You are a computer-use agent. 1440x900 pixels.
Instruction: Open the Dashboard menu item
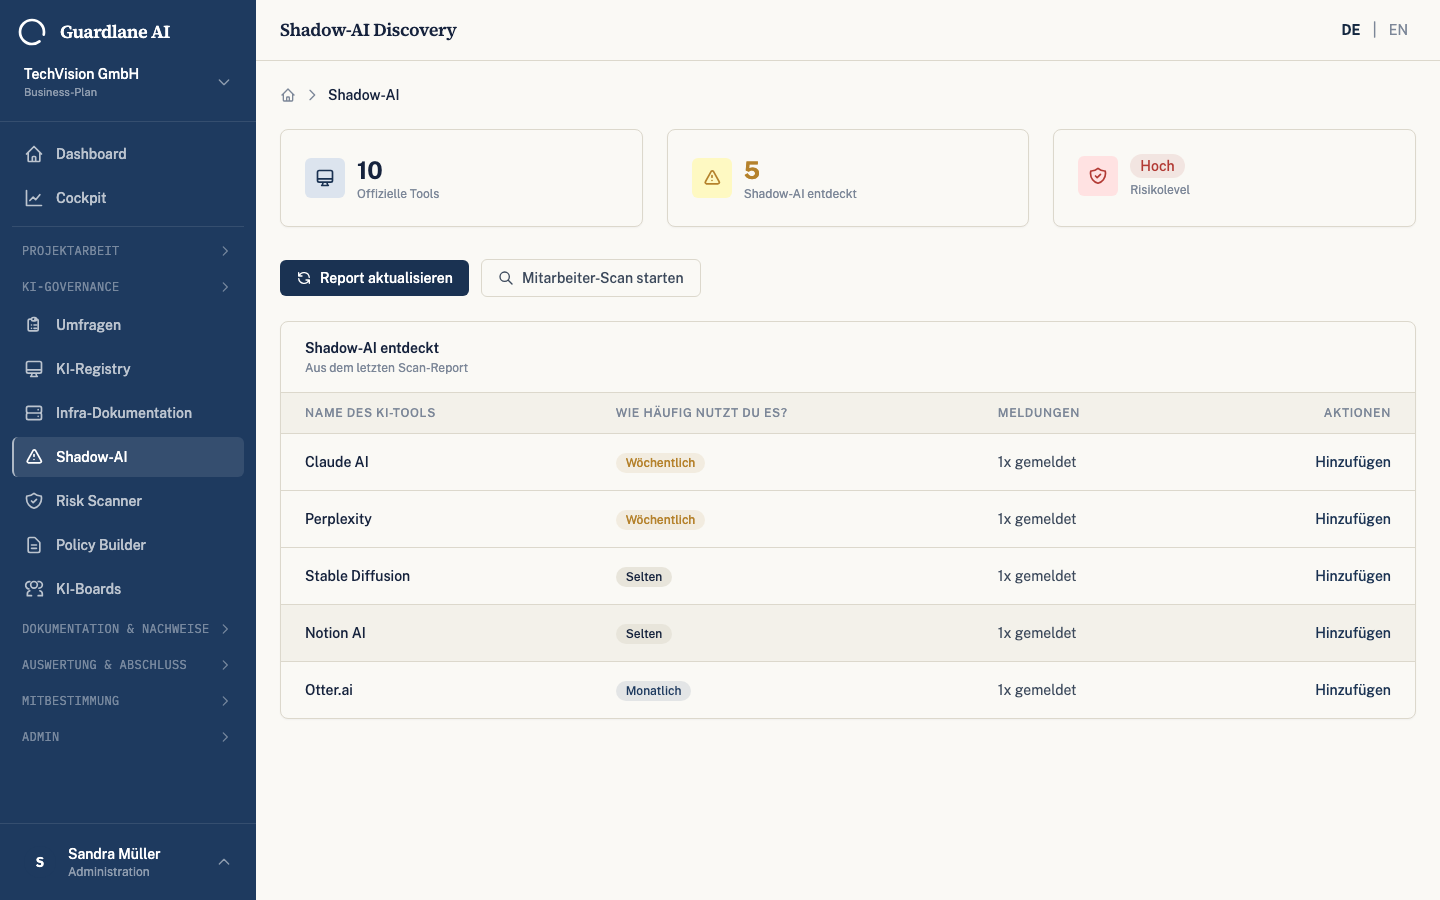[128, 154]
